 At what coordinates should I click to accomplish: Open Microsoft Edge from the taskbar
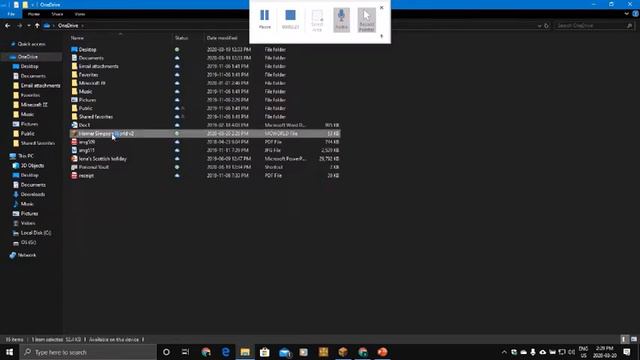[225, 352]
